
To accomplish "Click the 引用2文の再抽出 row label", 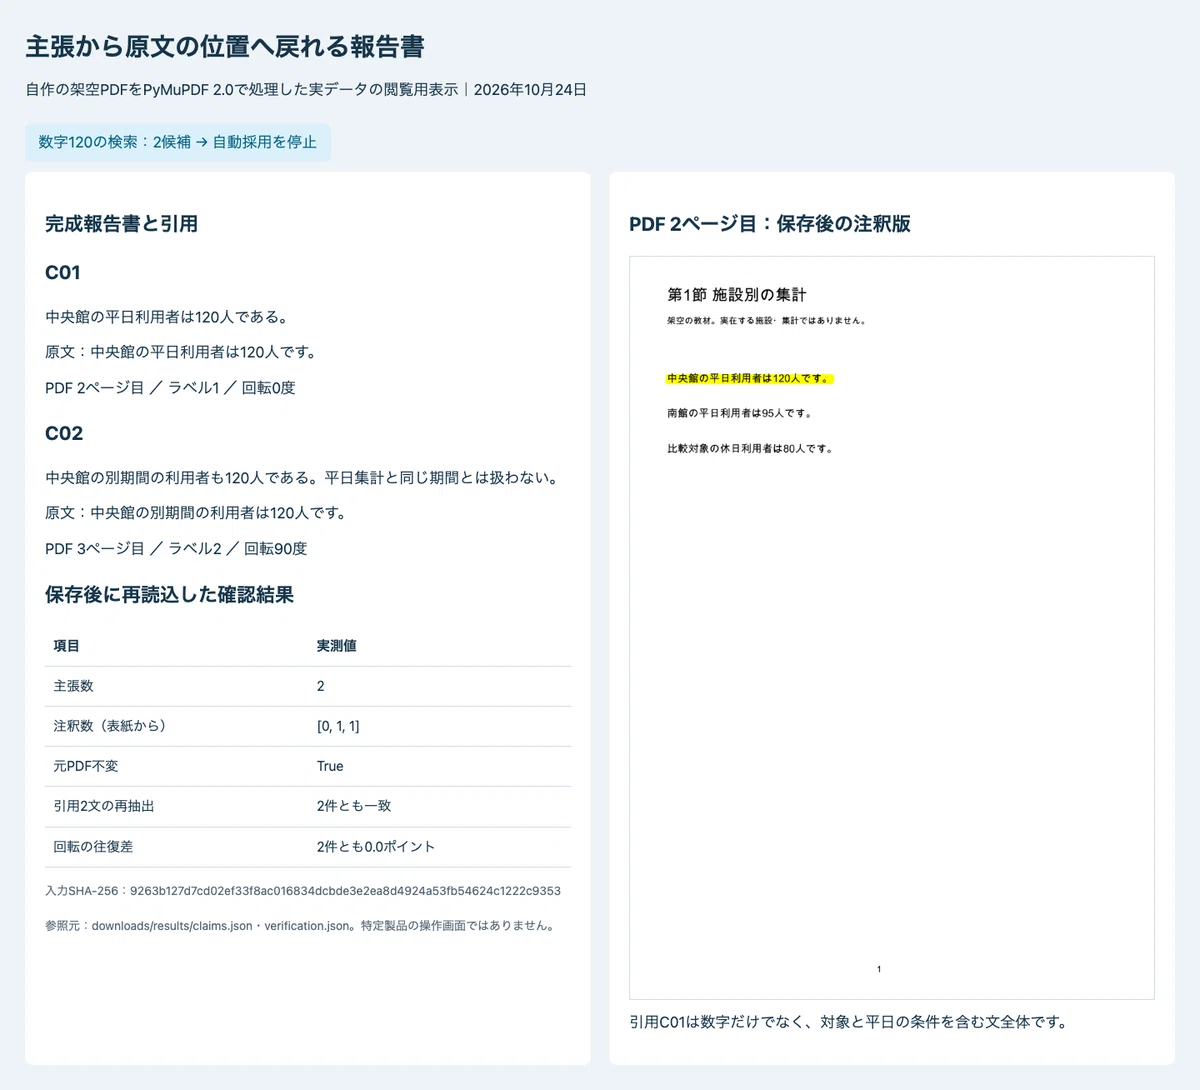I will pos(104,806).
